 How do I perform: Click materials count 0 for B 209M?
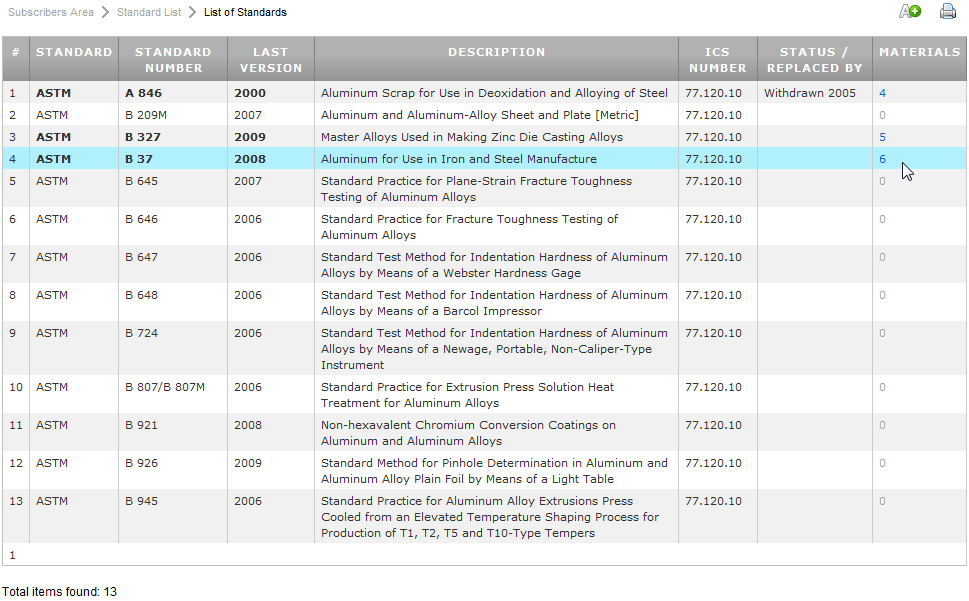882,116
